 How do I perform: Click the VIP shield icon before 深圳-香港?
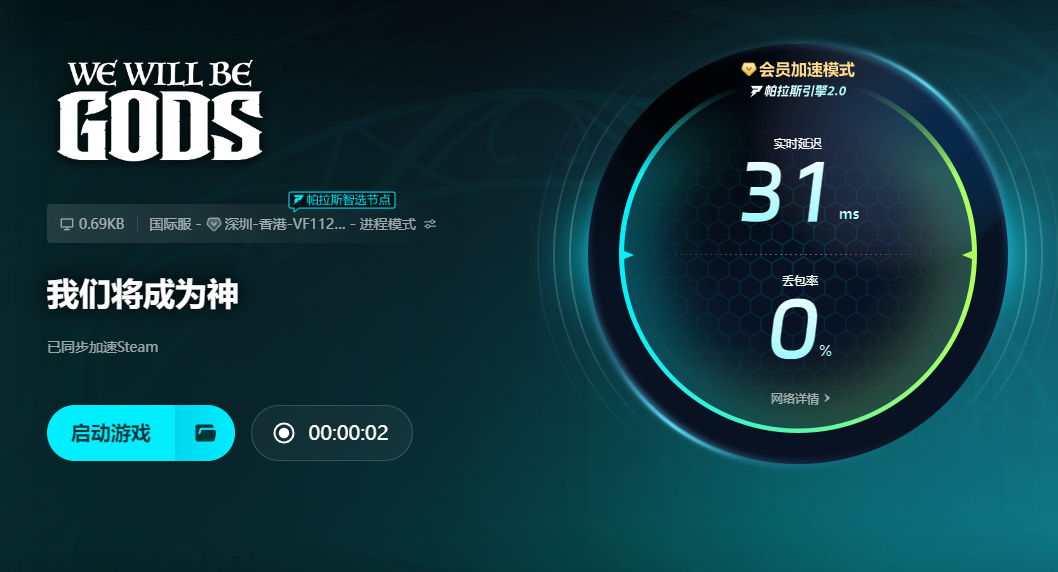click(x=214, y=225)
